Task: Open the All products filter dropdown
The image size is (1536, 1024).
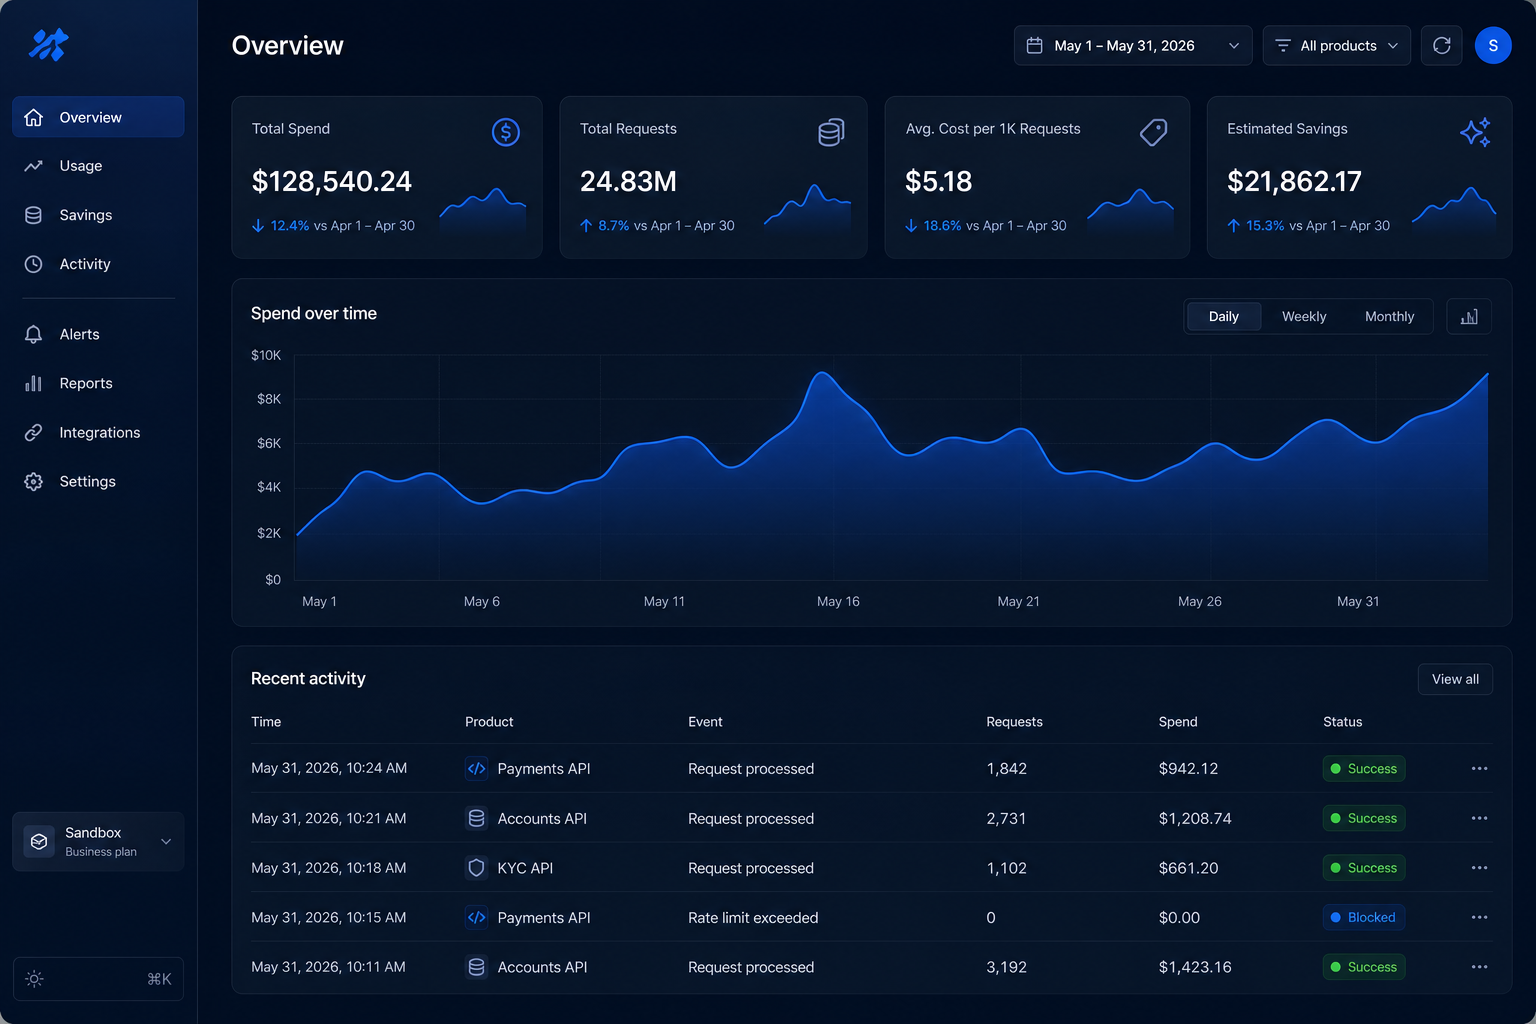Action: (x=1337, y=46)
